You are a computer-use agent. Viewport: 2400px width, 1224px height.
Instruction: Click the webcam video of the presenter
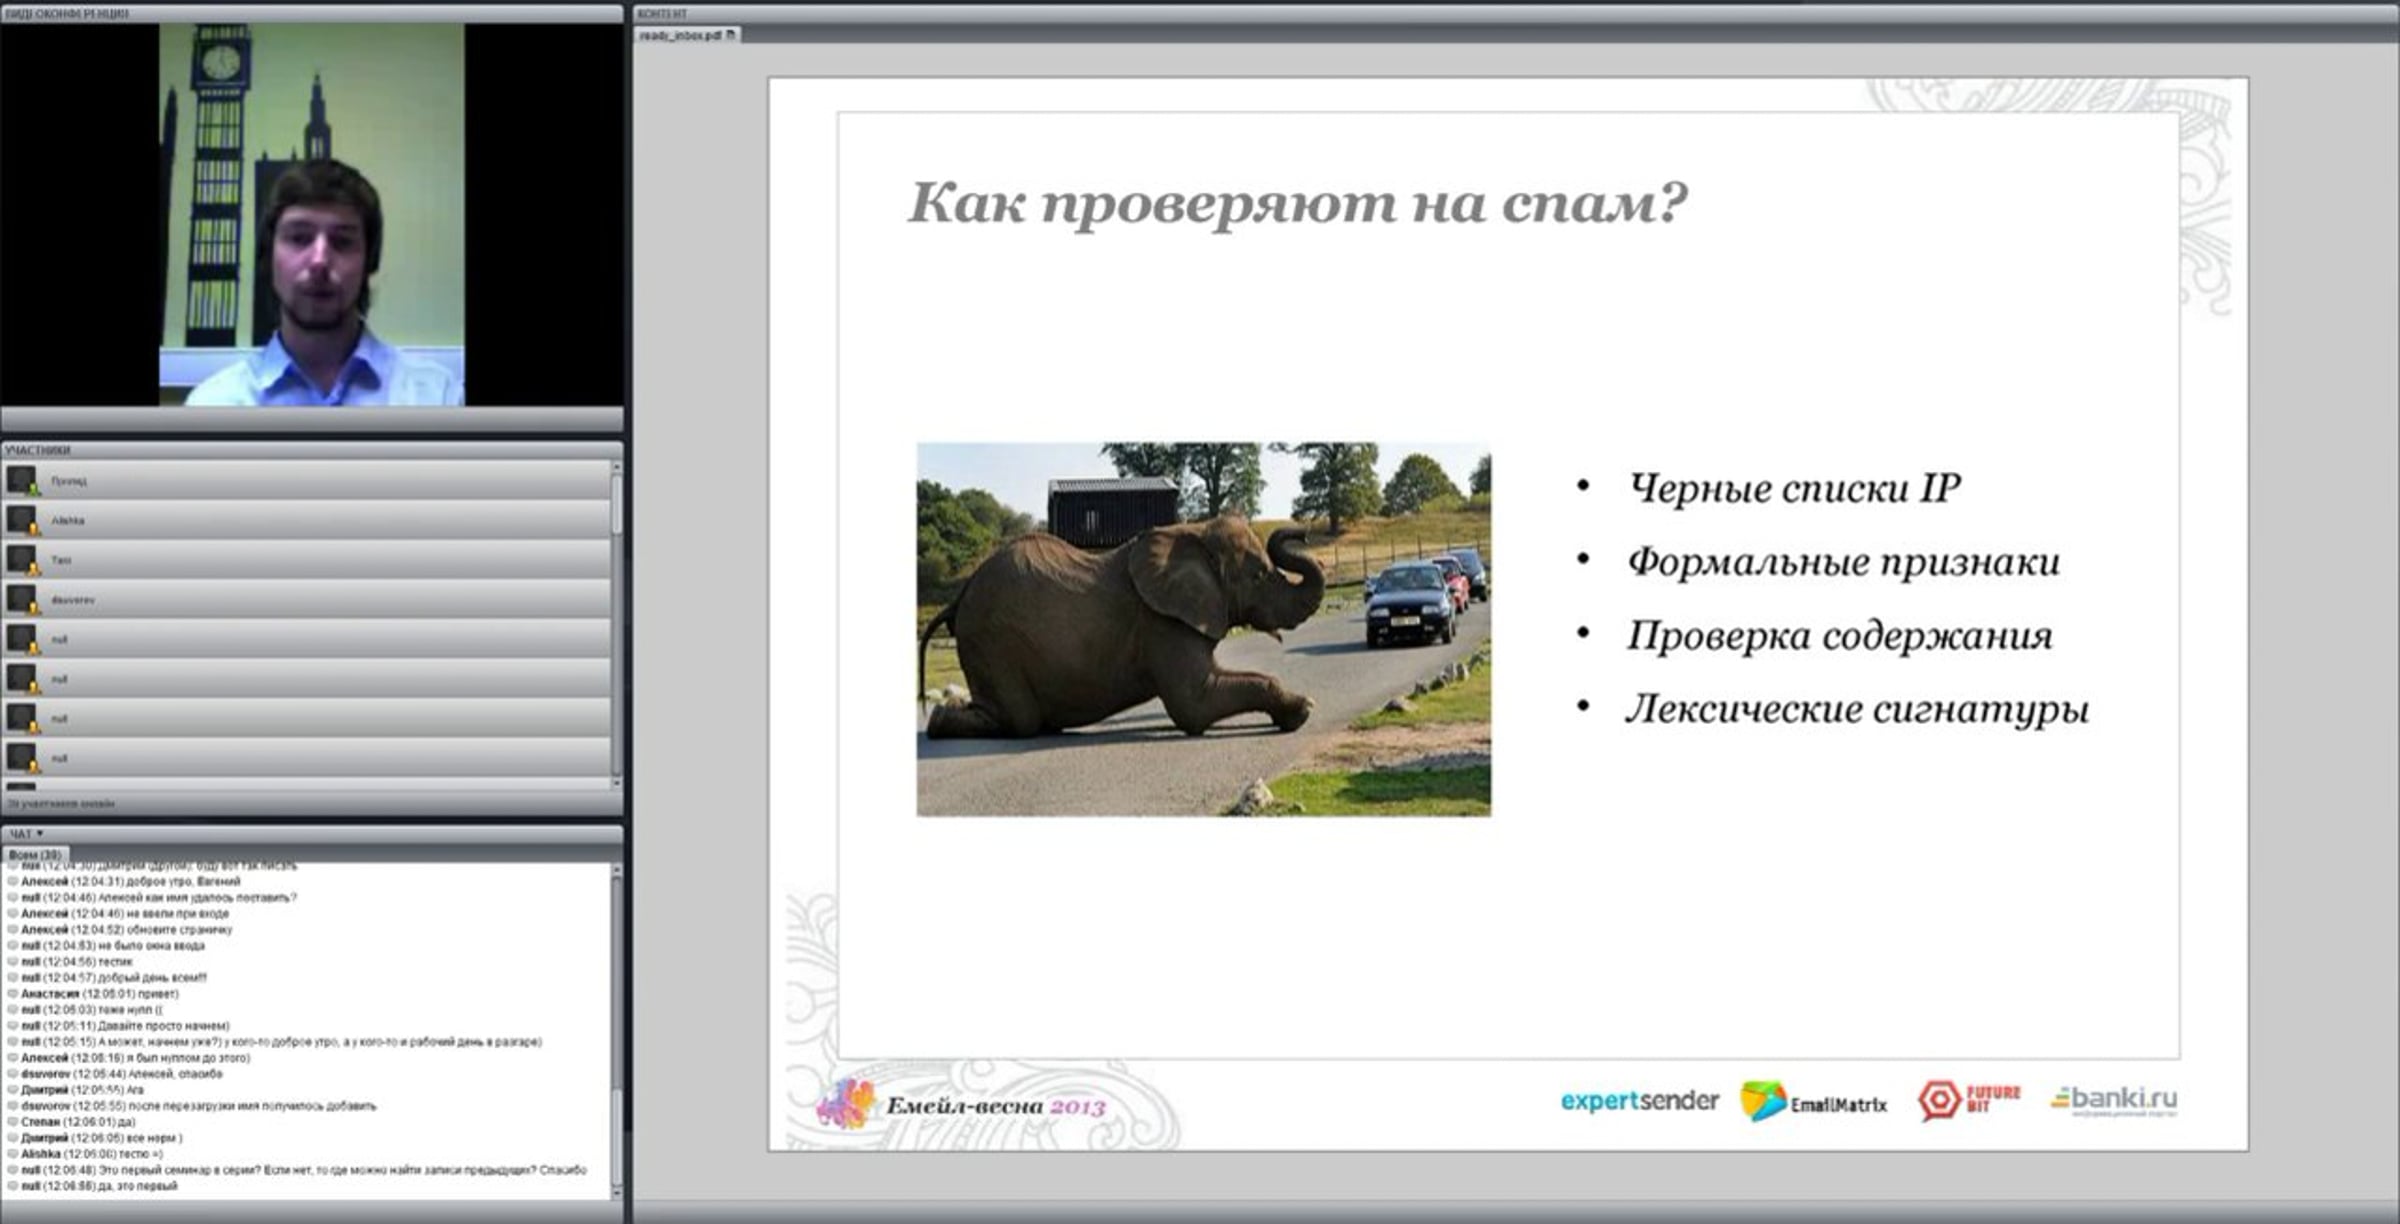[312, 214]
